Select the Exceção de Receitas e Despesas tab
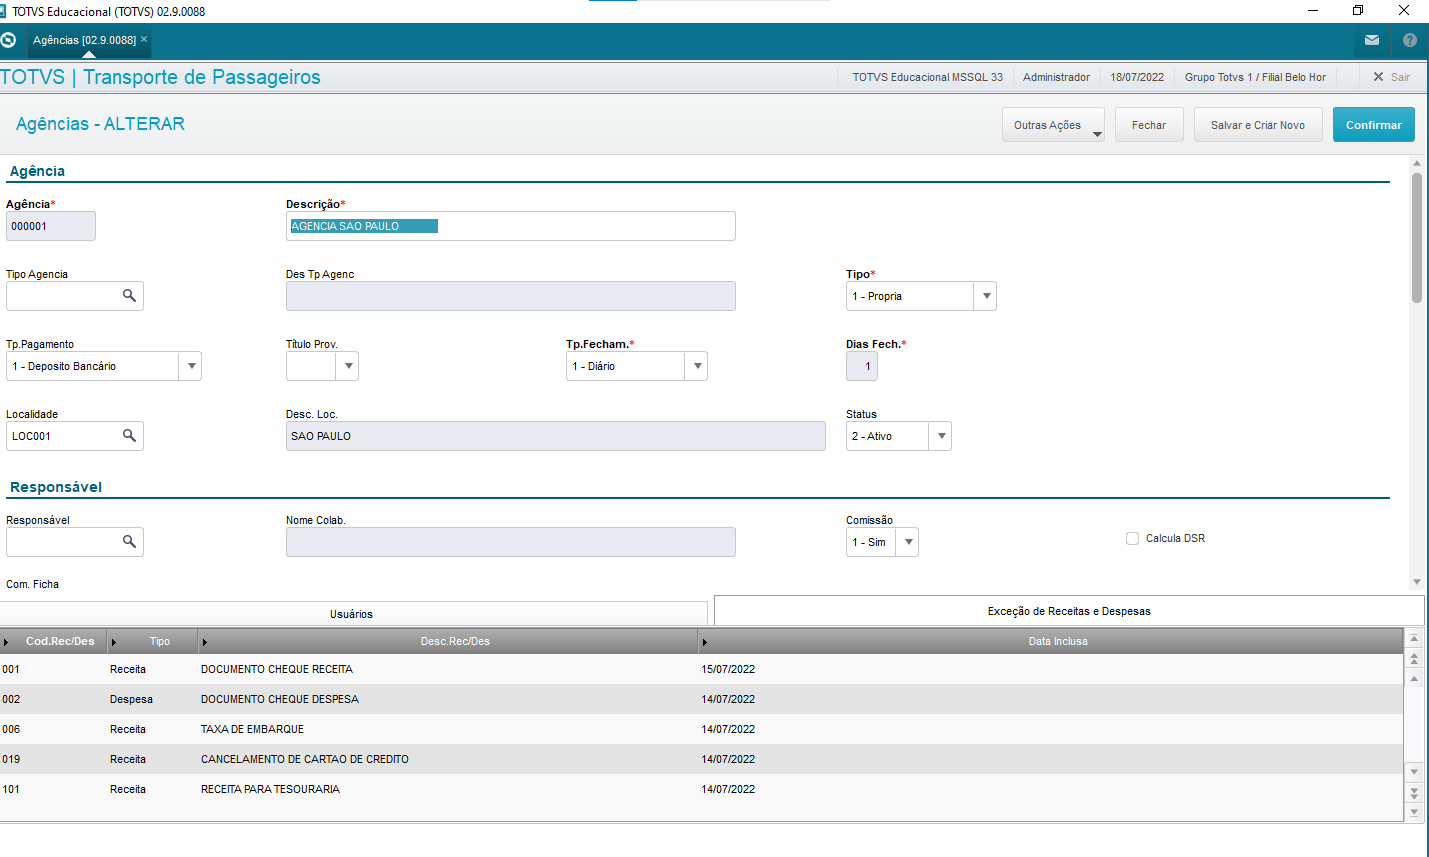This screenshot has width=1429, height=857. point(1069,611)
